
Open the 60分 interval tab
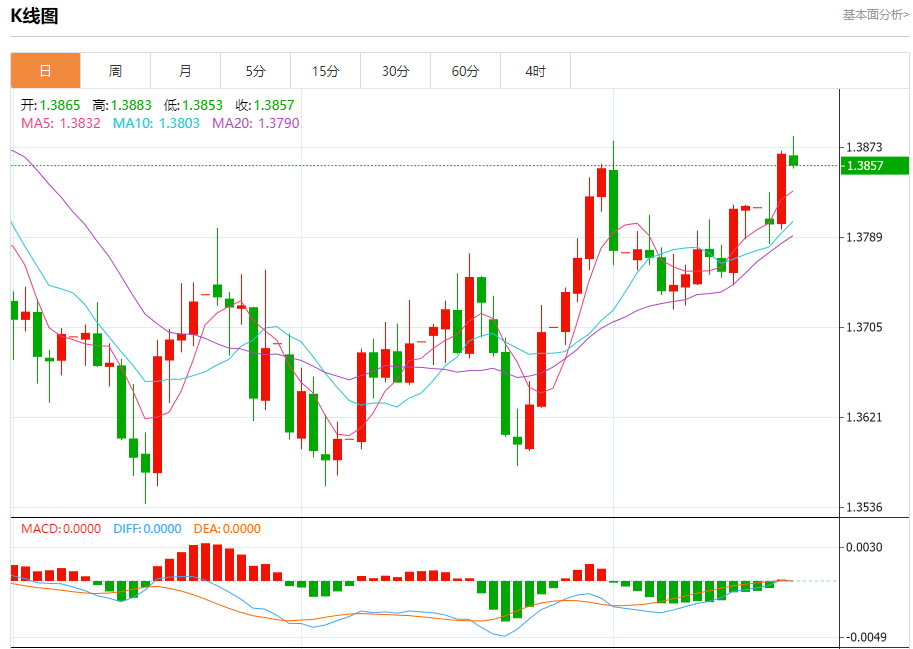tap(465, 71)
